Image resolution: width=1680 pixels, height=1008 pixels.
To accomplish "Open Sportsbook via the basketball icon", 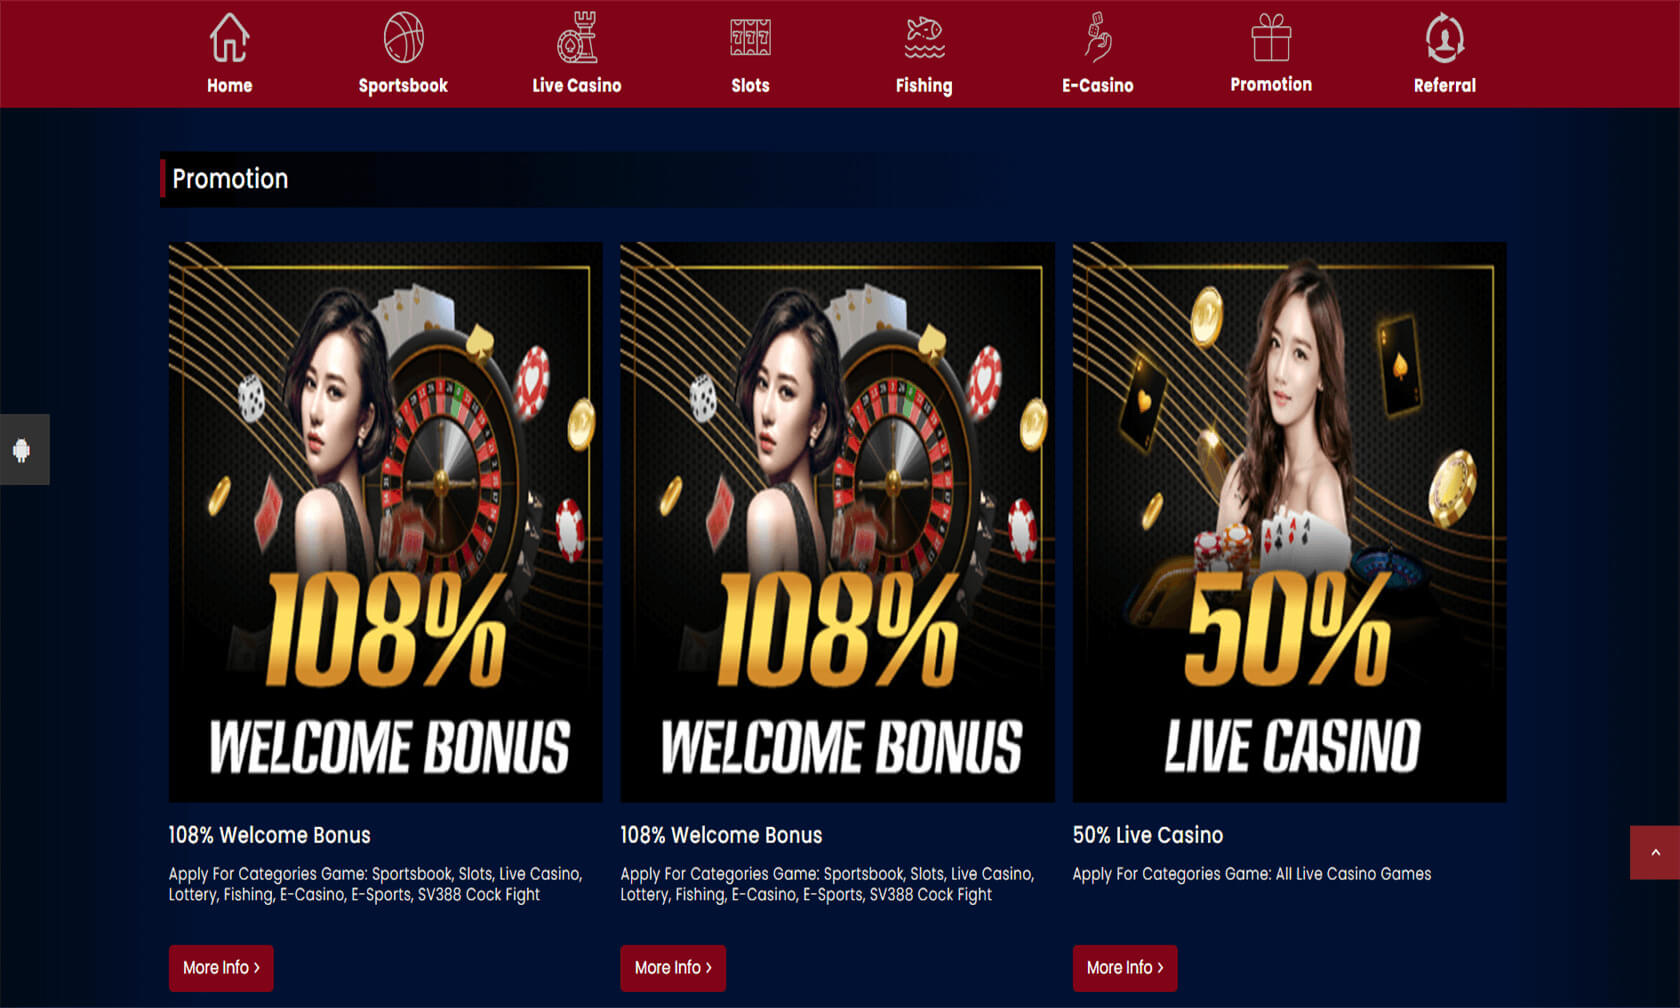I will (403, 38).
